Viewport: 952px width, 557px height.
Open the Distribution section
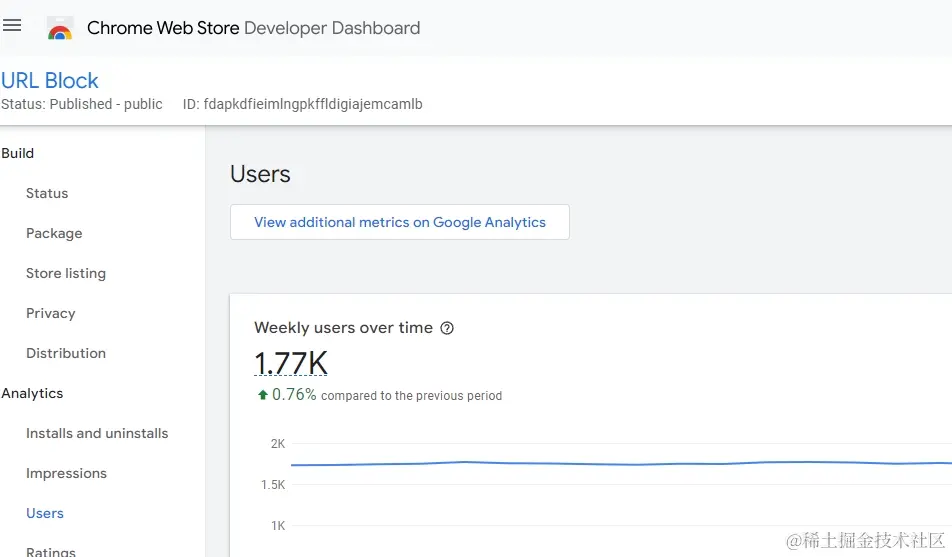[x=66, y=353]
